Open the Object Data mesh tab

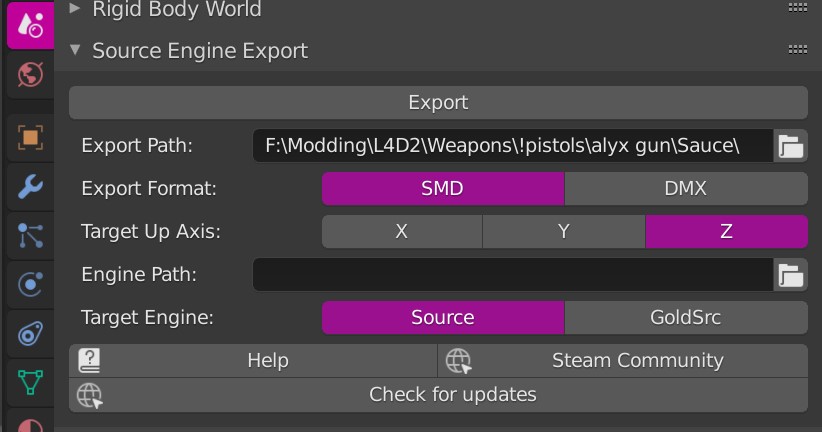tap(30, 382)
